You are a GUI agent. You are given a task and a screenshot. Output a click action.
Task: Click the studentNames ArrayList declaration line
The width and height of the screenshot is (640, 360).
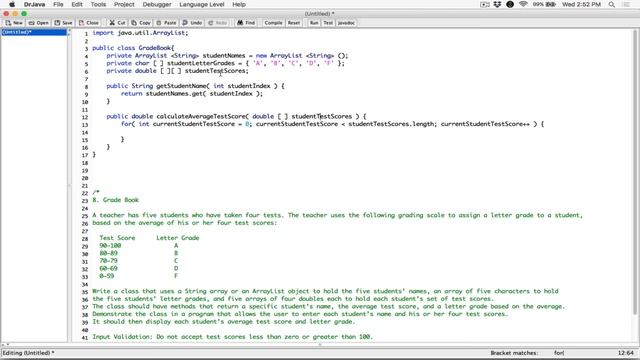click(227, 56)
